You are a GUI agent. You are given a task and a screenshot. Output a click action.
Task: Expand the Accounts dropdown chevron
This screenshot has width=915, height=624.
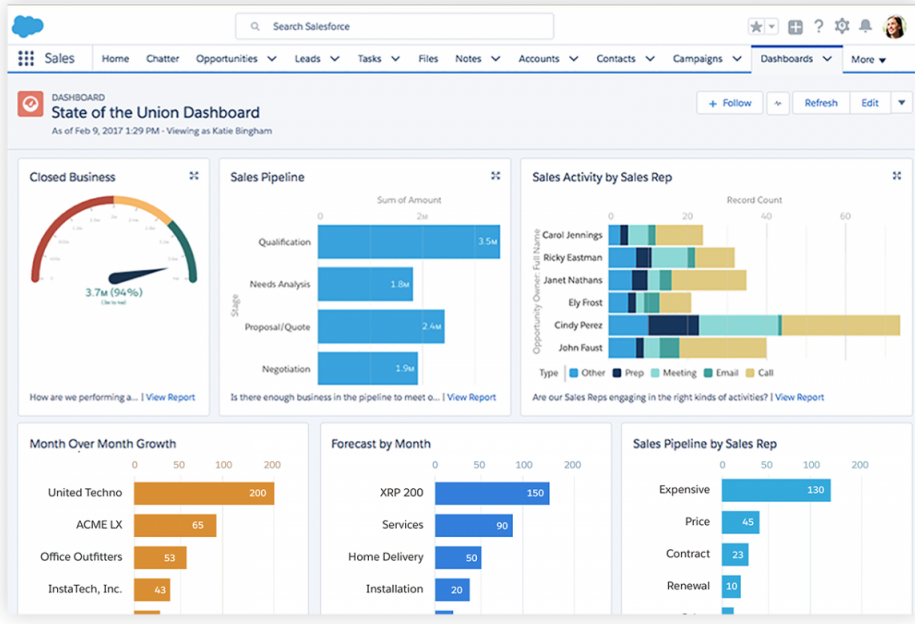tap(574, 58)
